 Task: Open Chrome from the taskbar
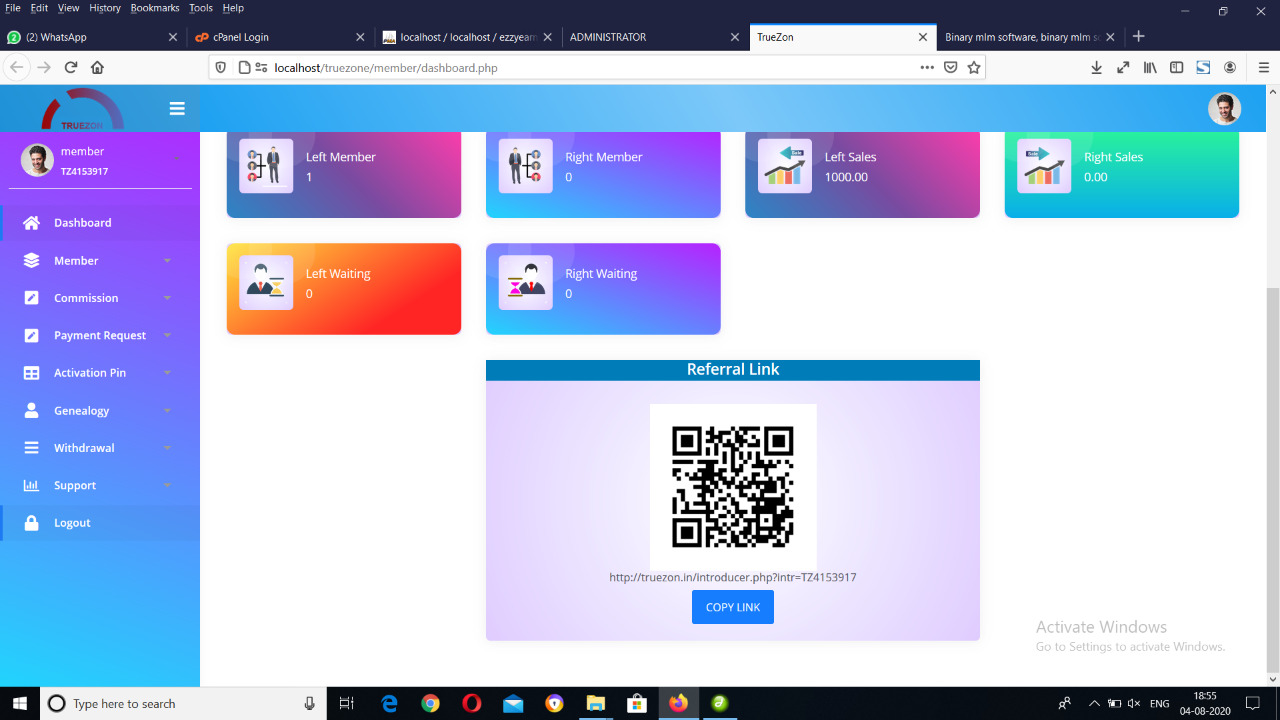click(x=430, y=704)
